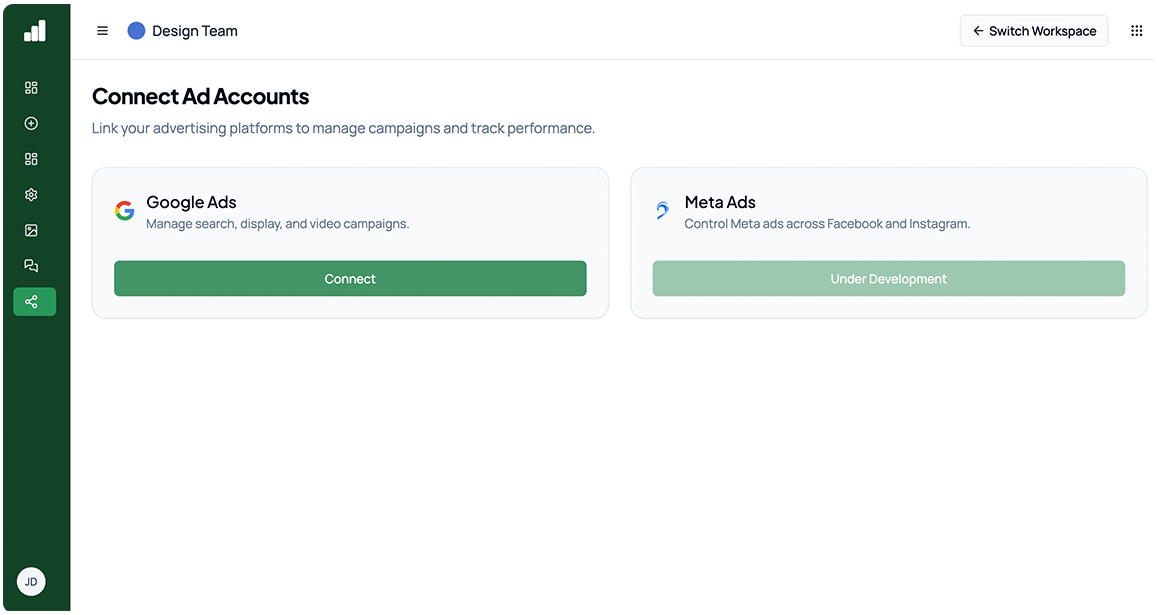
Task: Click the Connect Ad Accounts heading
Action: [x=201, y=97]
